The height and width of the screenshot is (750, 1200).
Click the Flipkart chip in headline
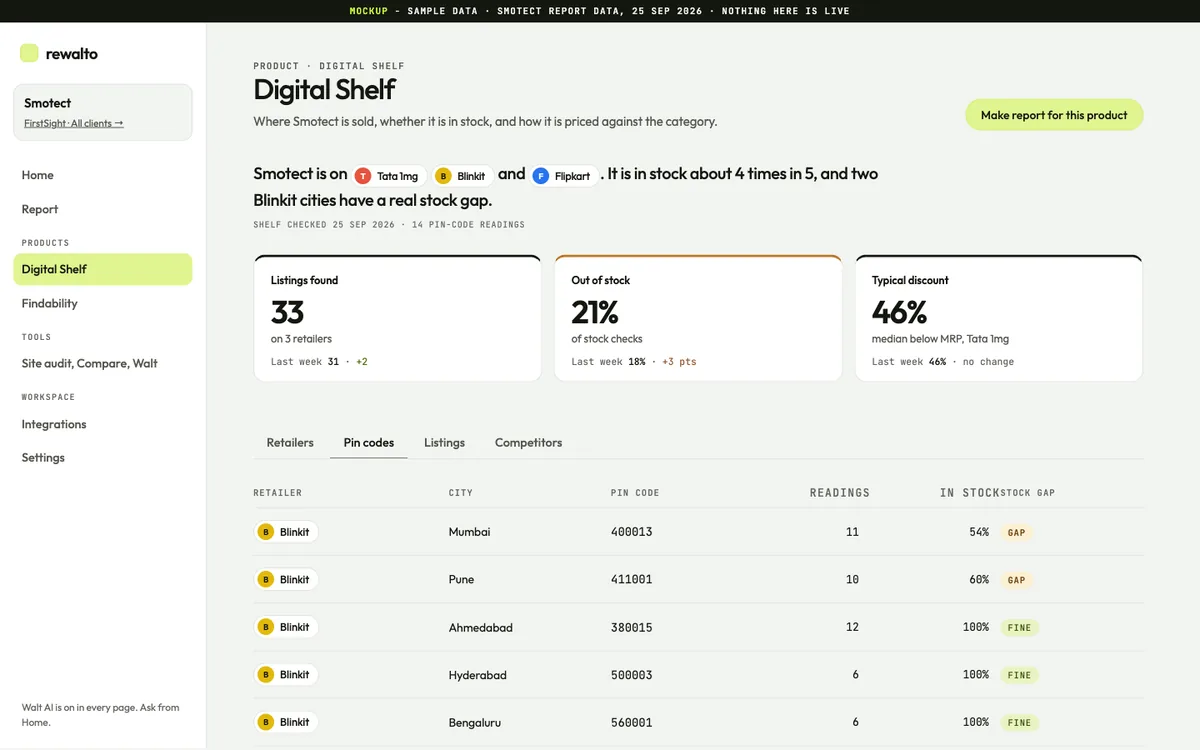pyautogui.click(x=565, y=176)
